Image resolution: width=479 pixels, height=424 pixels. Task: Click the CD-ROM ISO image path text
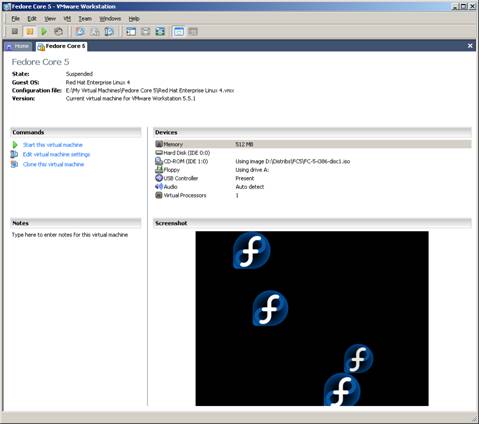pos(293,161)
